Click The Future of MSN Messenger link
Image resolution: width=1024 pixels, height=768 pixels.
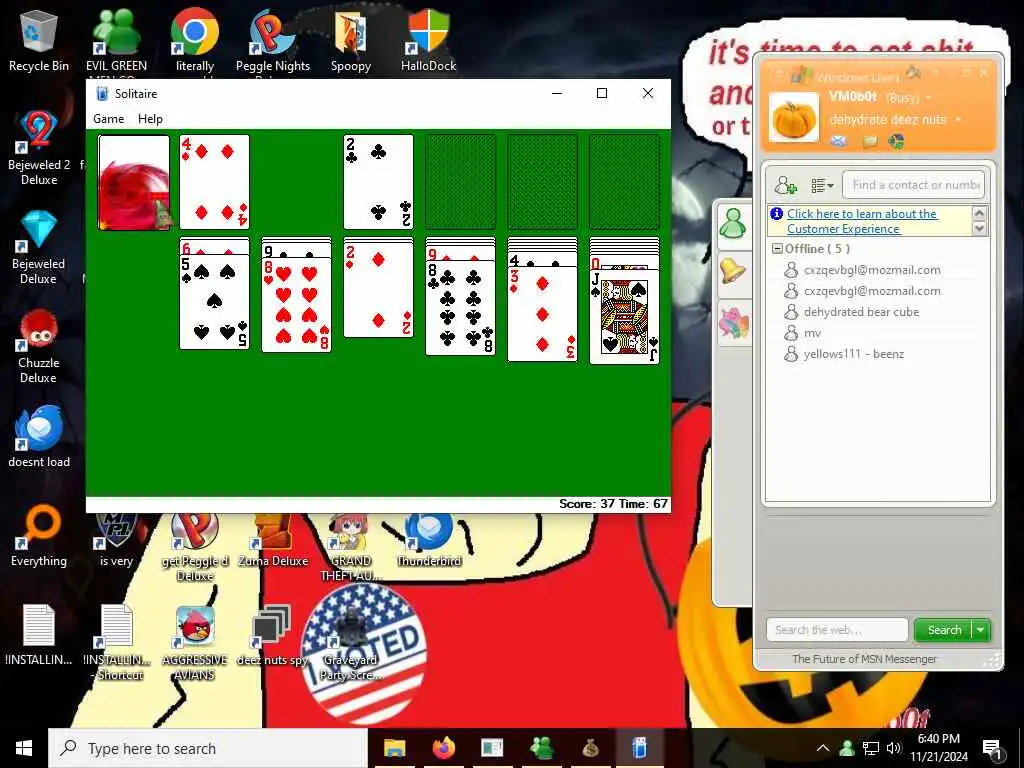tap(864, 659)
